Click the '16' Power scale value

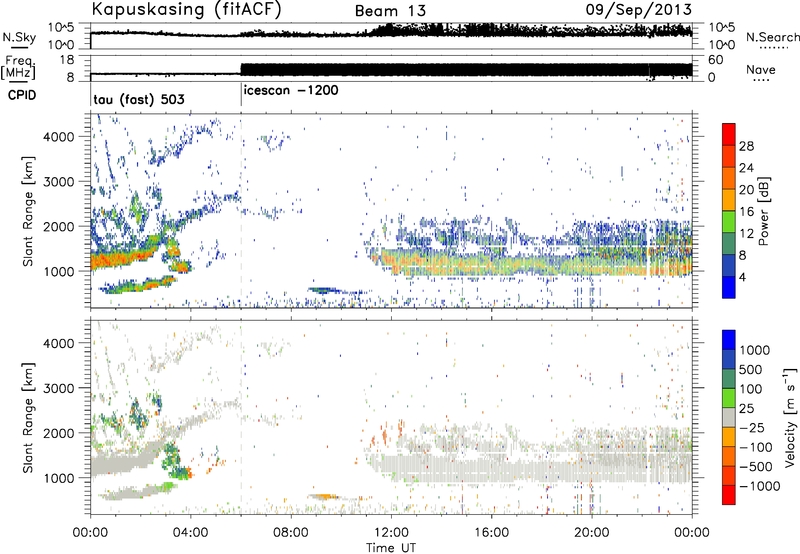pos(746,212)
